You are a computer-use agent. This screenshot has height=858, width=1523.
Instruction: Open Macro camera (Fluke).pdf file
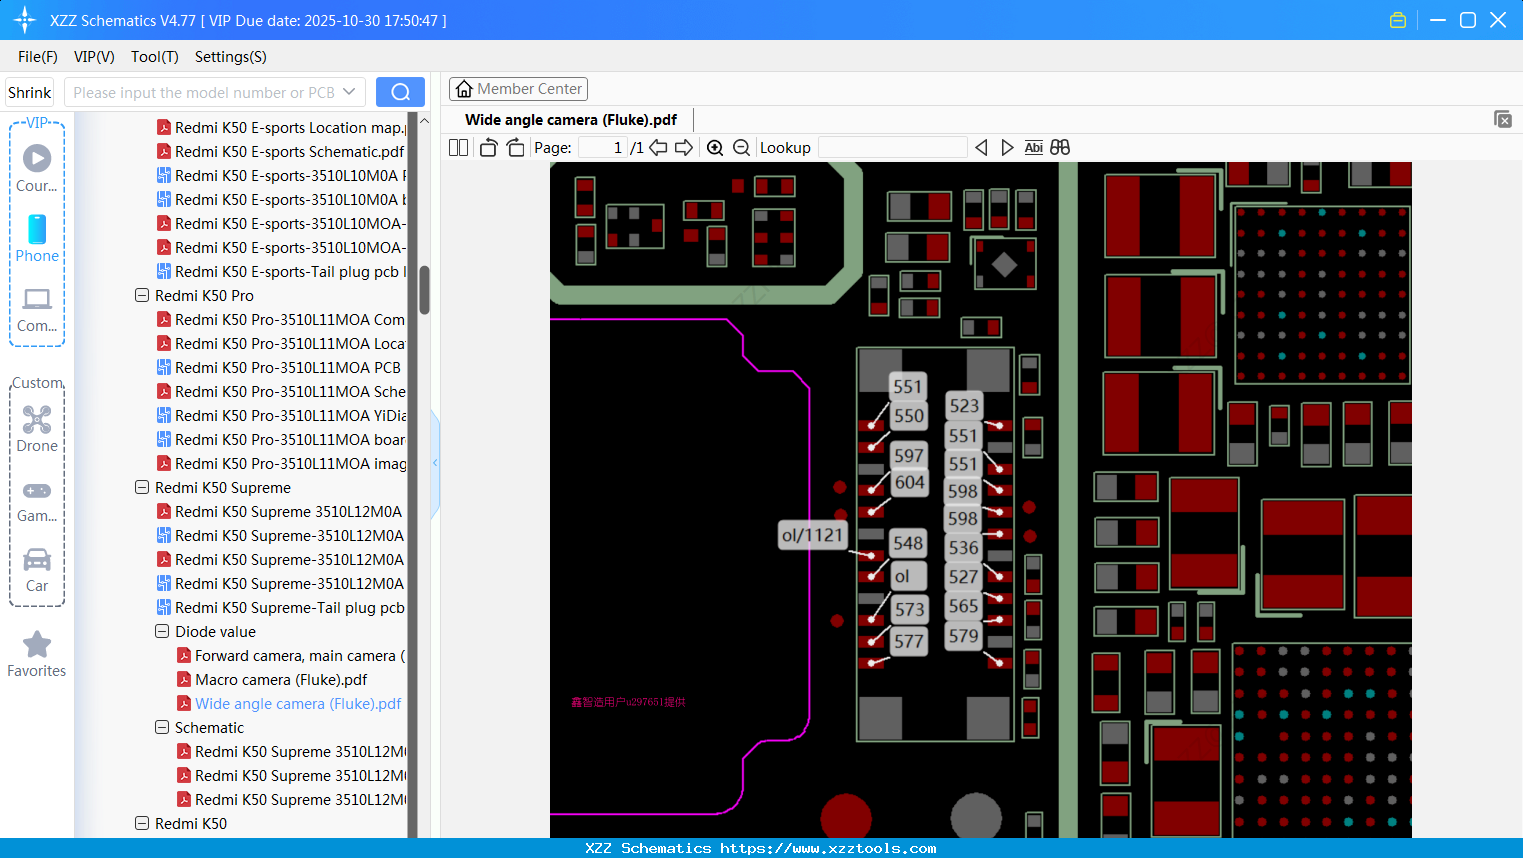tap(280, 680)
